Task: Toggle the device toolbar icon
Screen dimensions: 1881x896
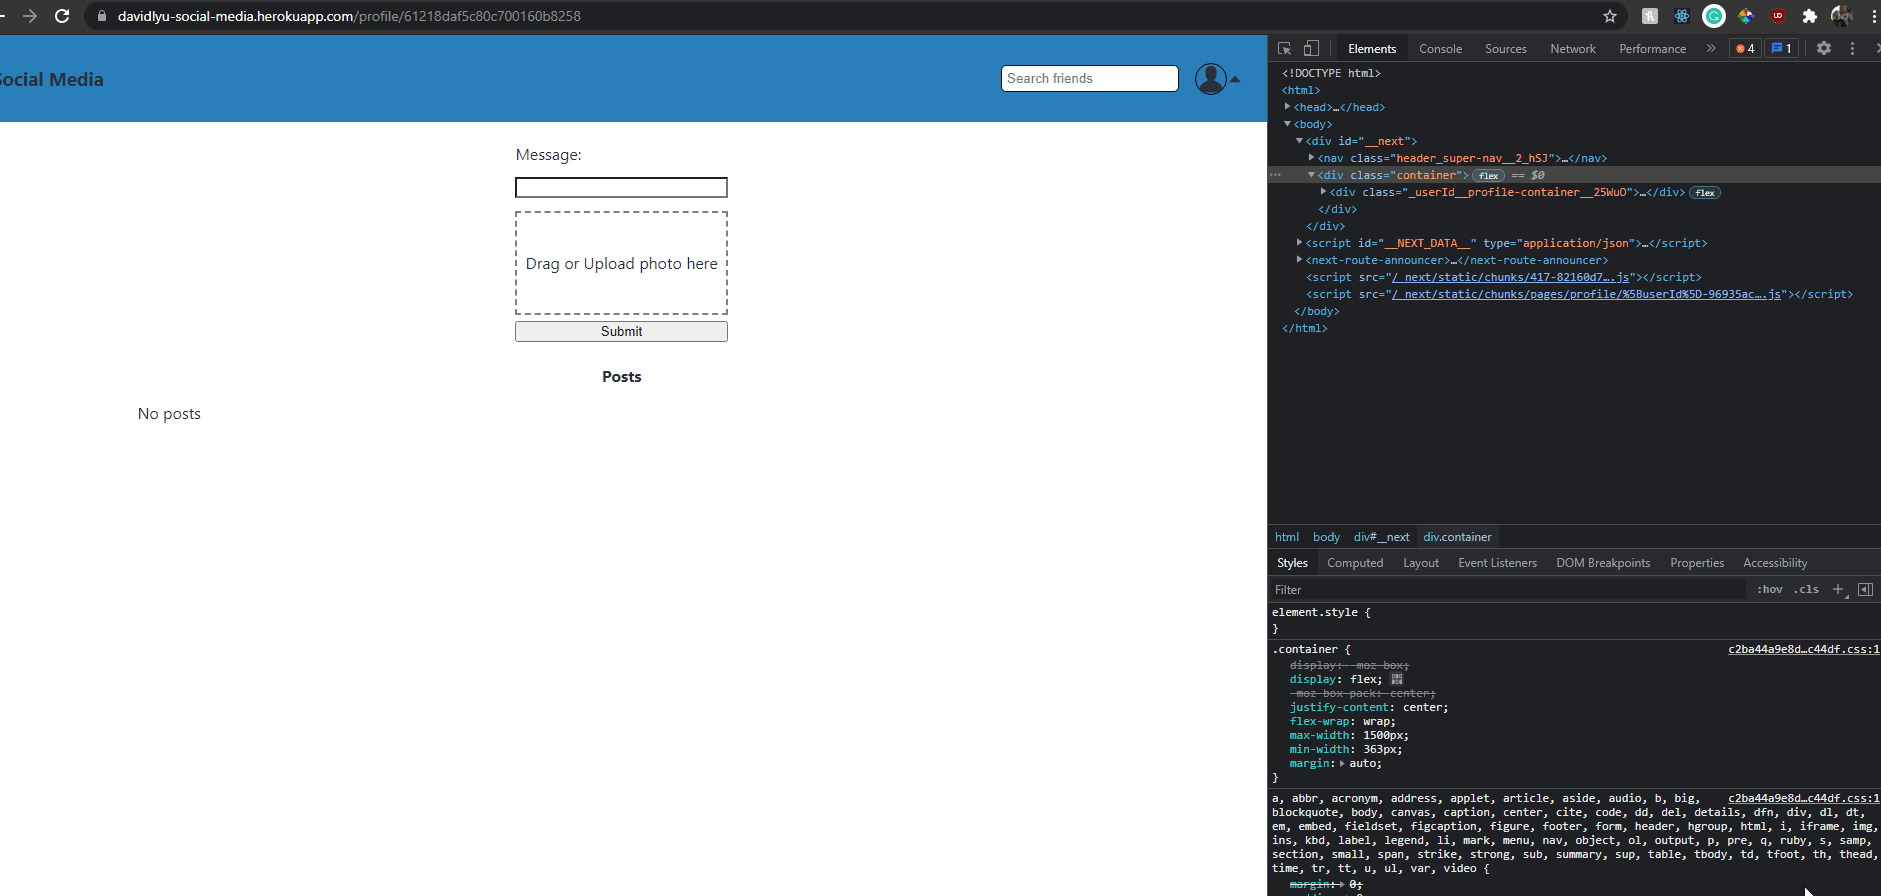Action: (x=1311, y=48)
